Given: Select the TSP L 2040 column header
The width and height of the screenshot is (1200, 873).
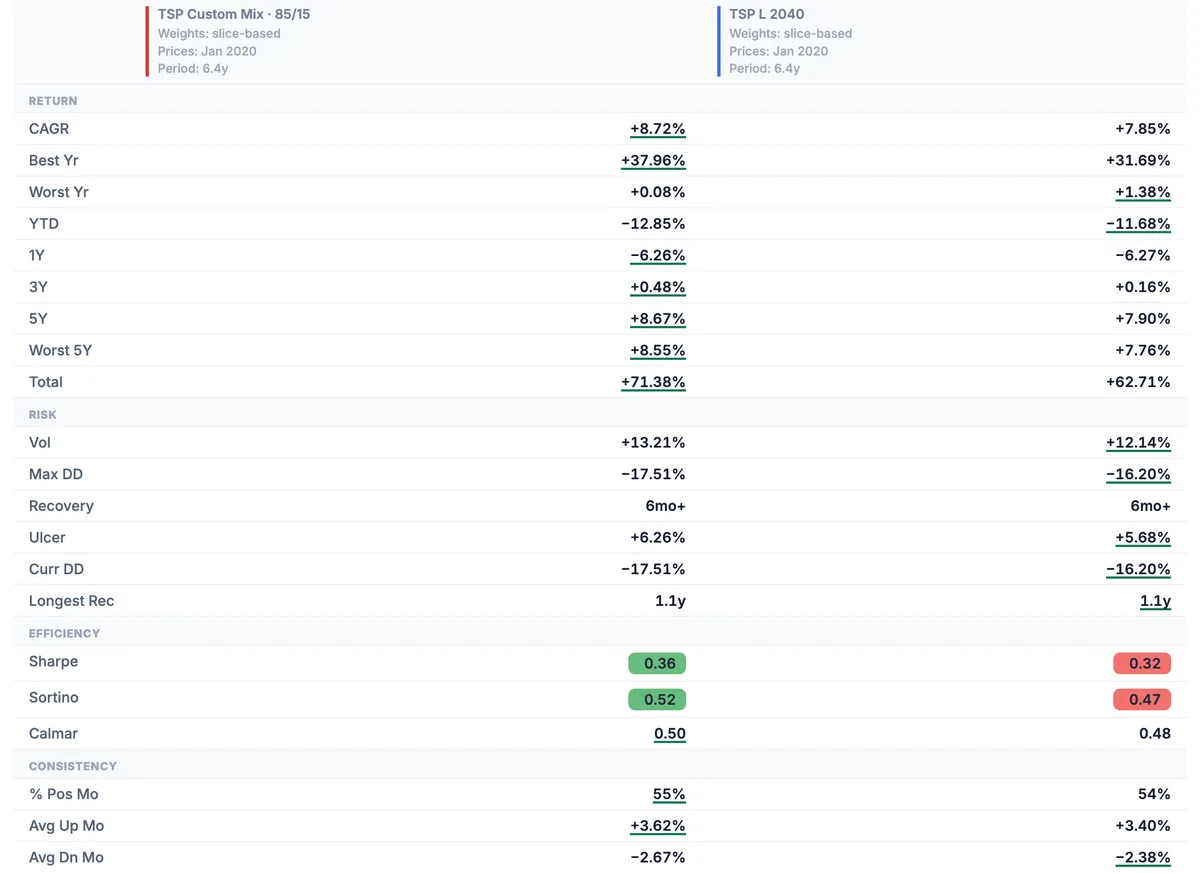Looking at the screenshot, I should [767, 15].
